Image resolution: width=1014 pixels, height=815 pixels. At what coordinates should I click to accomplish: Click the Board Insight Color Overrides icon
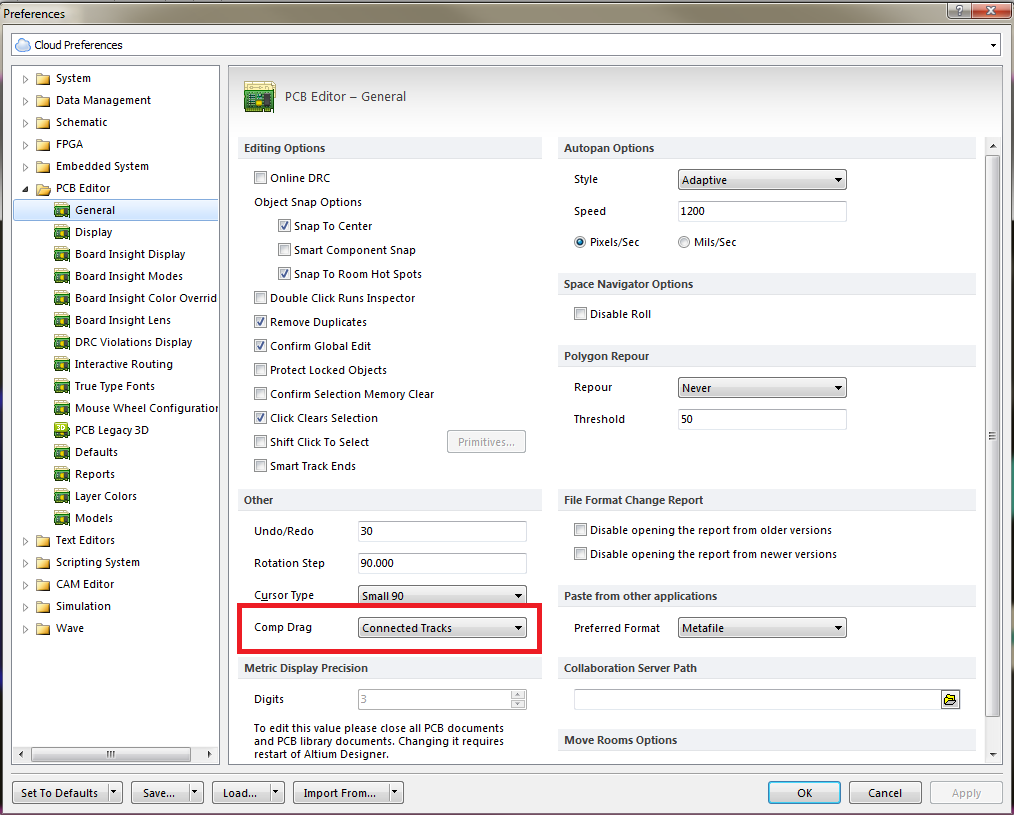62,298
